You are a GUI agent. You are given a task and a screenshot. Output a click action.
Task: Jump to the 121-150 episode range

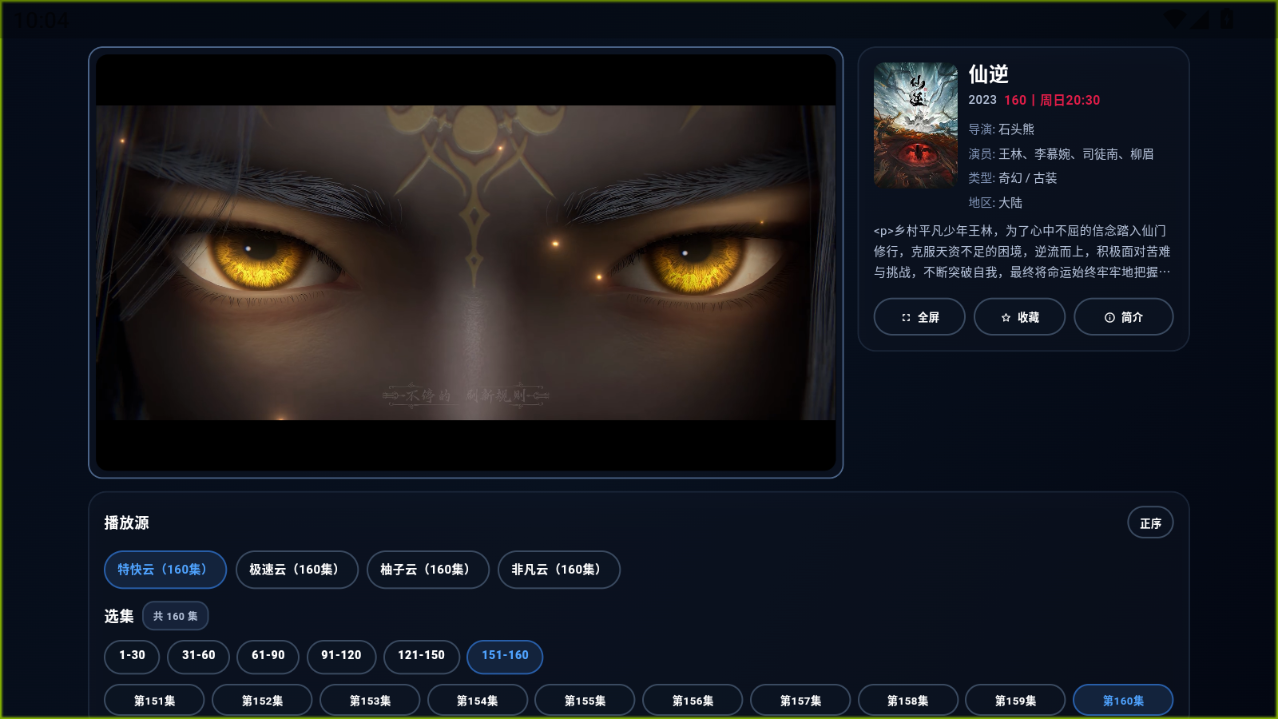(421, 657)
